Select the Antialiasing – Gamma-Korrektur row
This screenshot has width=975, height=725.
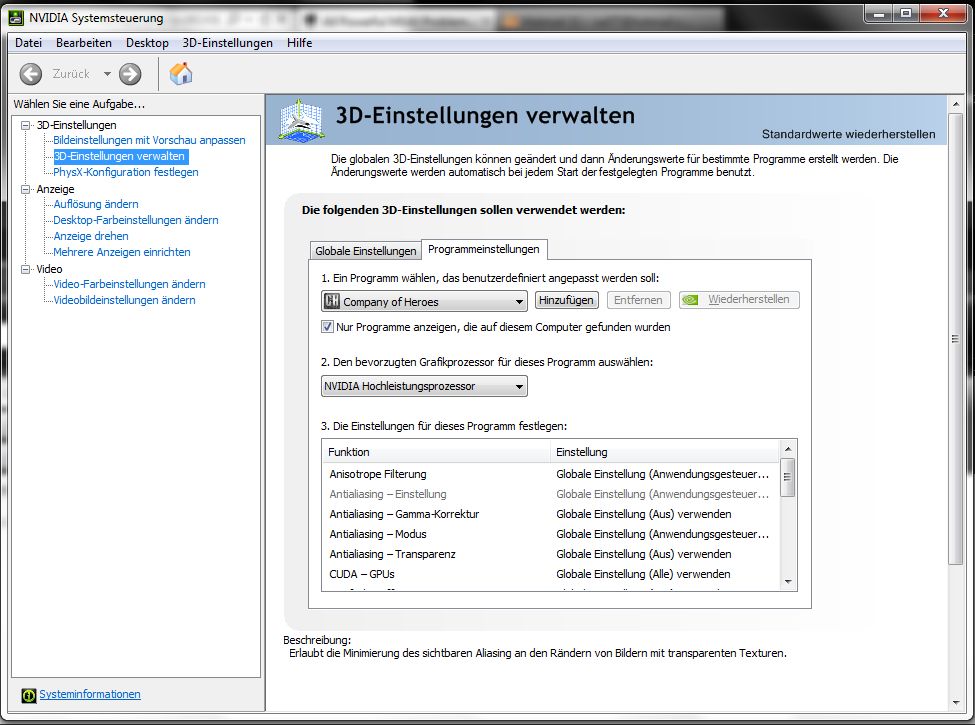coord(550,514)
